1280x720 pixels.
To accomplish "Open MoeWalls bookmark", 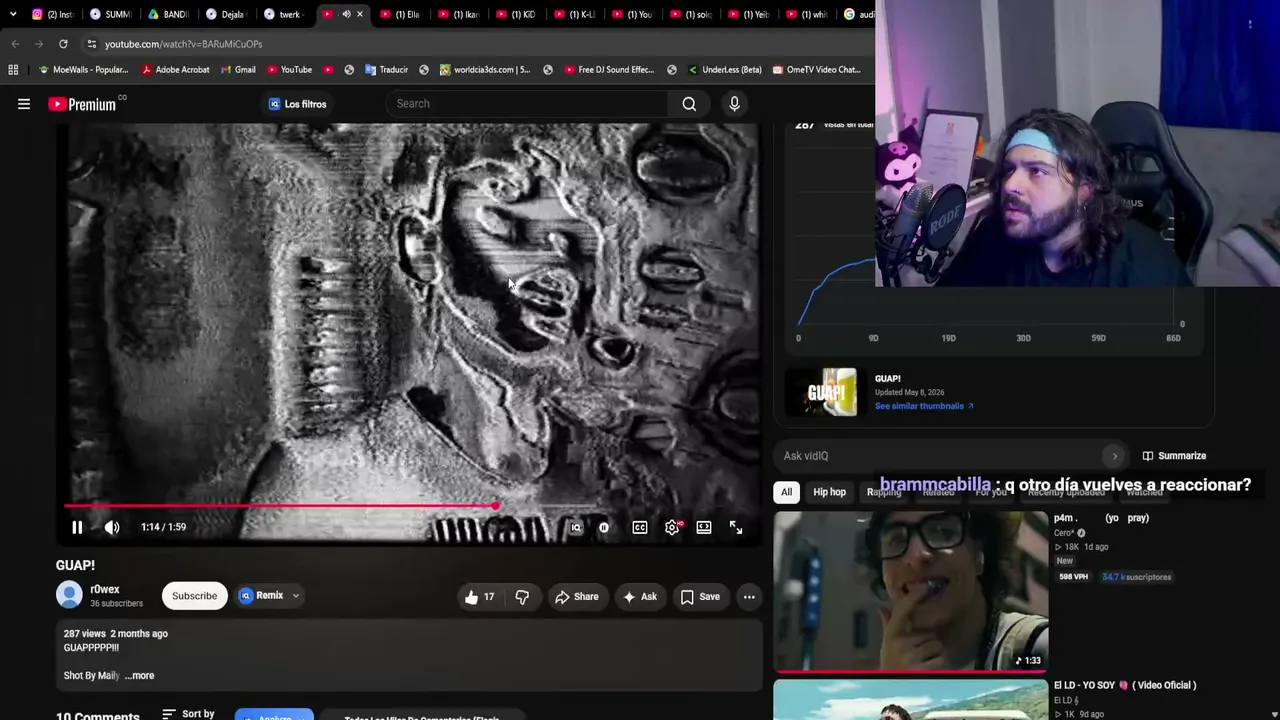I will pyautogui.click(x=83, y=70).
